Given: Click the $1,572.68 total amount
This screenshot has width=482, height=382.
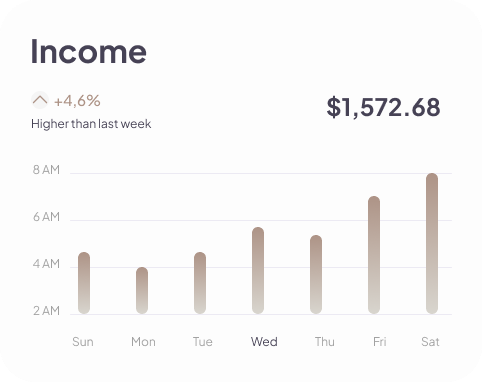Looking at the screenshot, I should [x=383, y=107].
